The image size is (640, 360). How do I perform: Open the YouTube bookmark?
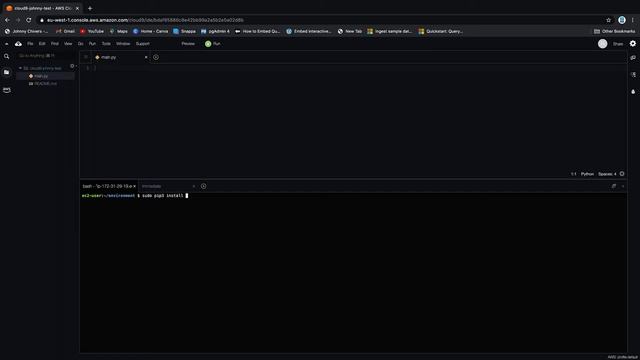pos(92,31)
